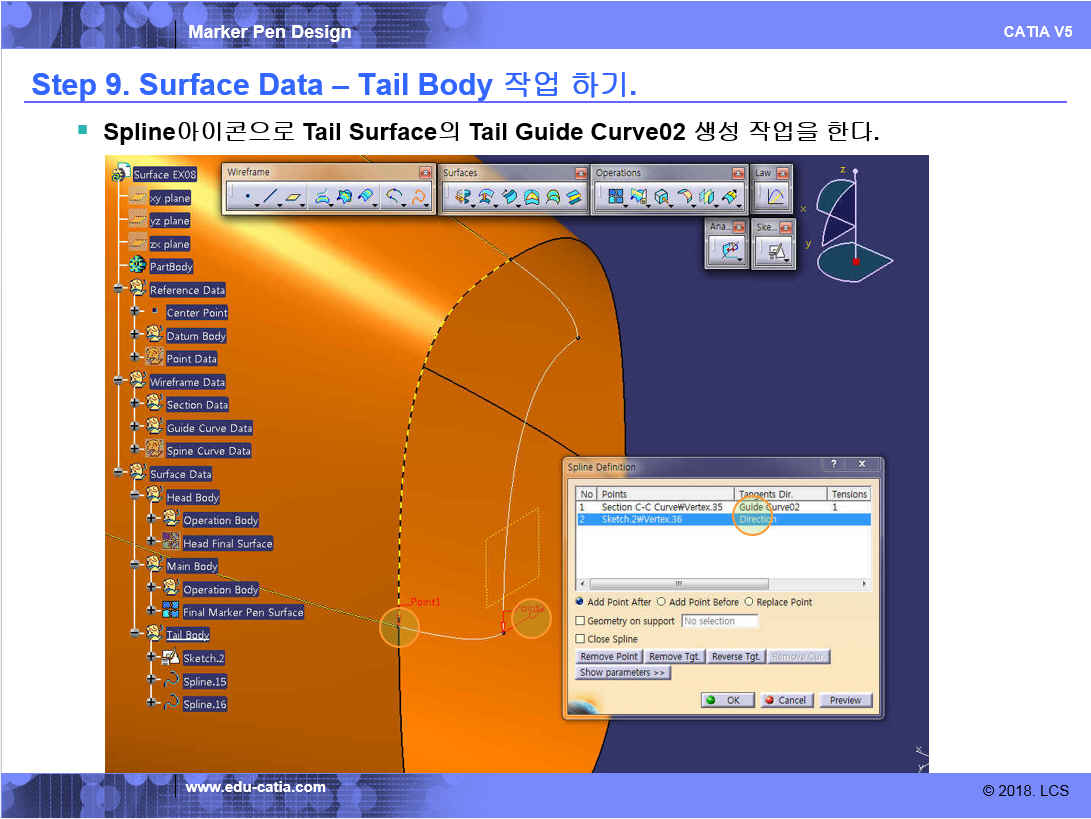Image resolution: width=1091 pixels, height=819 pixels.
Task: Select the Line tool in Wireframe toolbar
Action: tap(270, 197)
